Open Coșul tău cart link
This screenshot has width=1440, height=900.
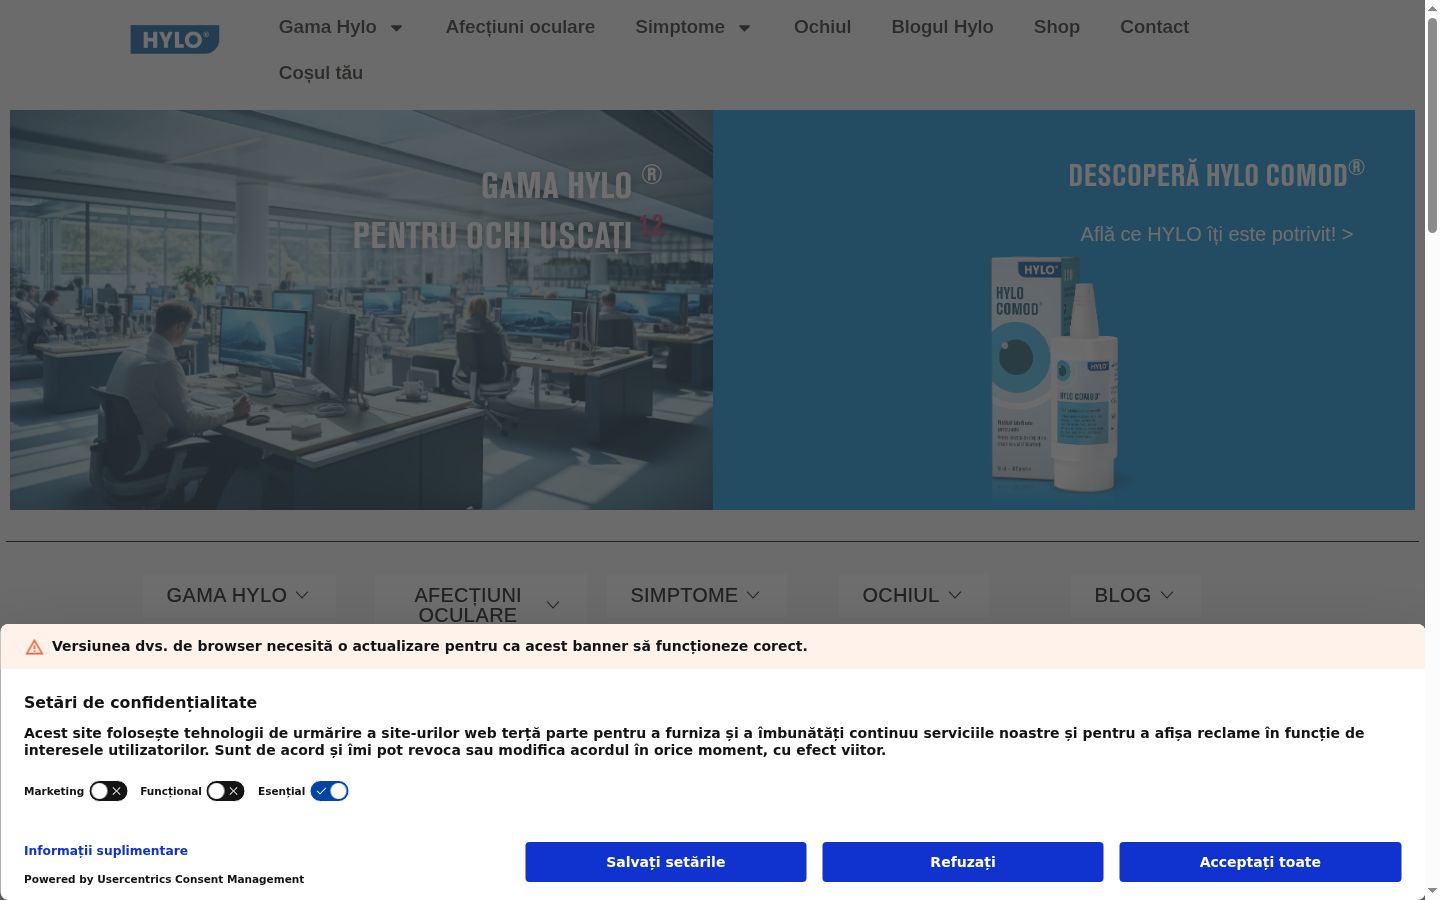pos(321,73)
